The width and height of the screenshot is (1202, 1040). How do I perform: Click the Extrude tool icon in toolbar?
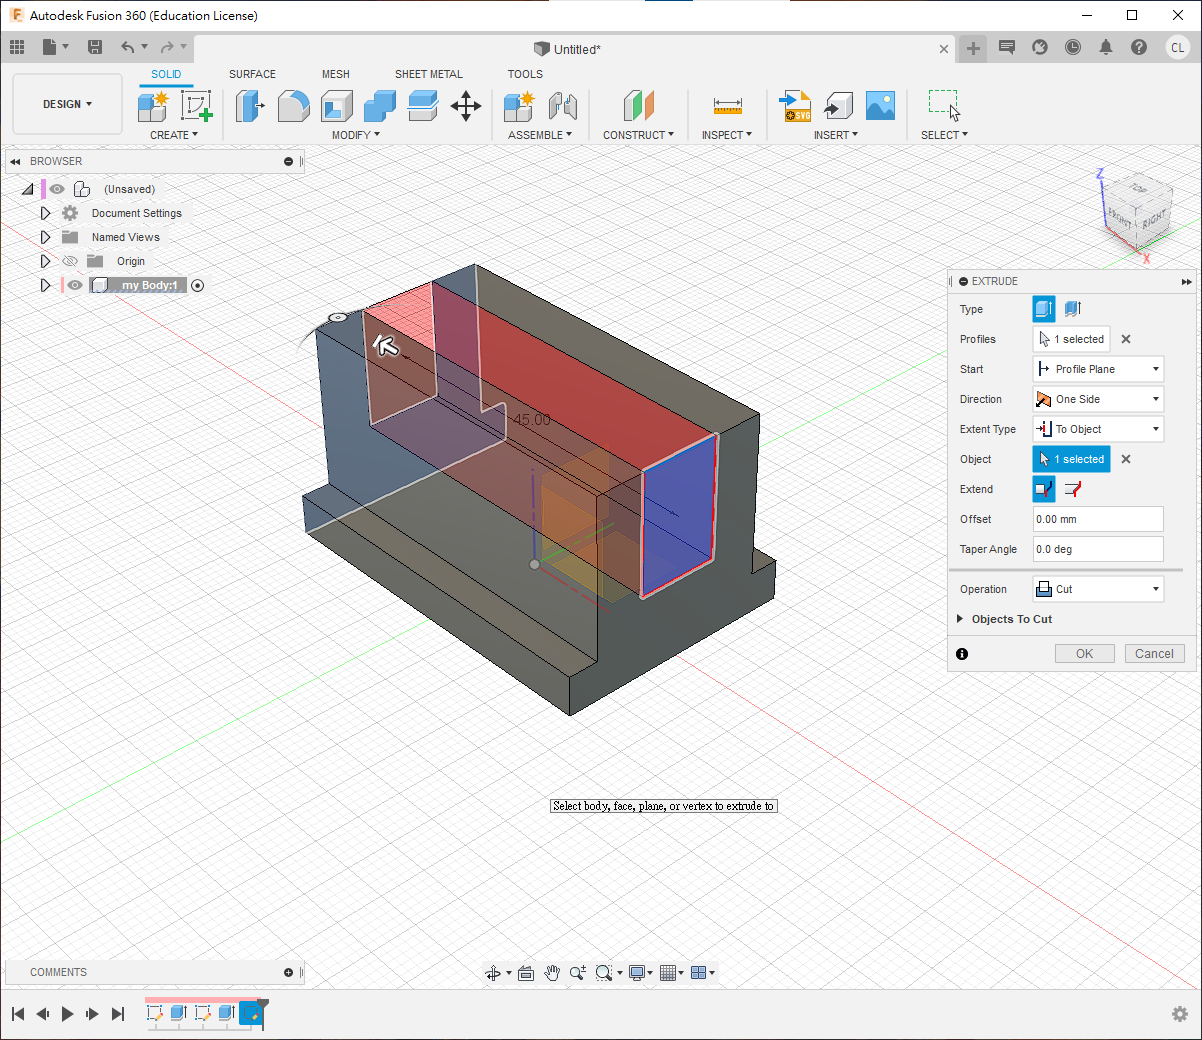coord(248,106)
